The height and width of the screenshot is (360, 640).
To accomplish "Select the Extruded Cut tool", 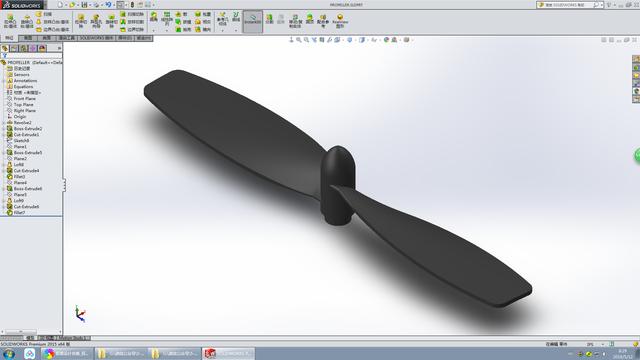I will click(x=81, y=21).
